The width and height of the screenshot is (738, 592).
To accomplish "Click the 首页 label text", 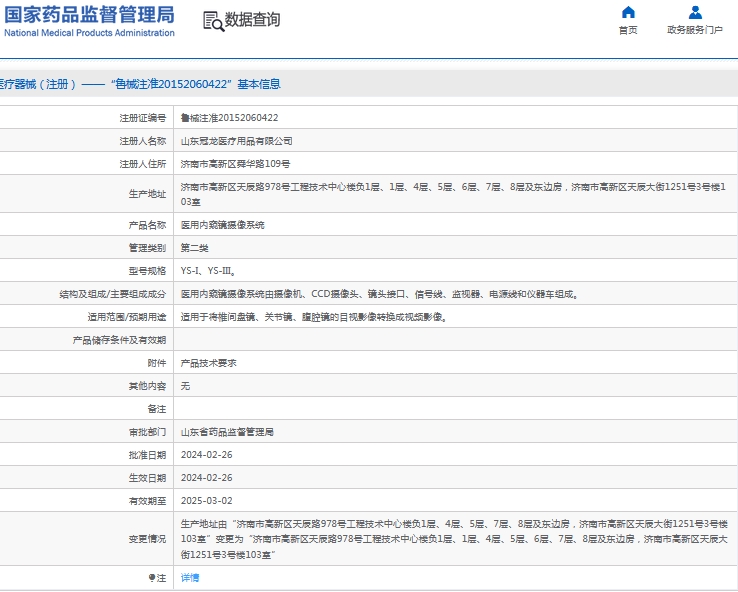I will point(628,30).
